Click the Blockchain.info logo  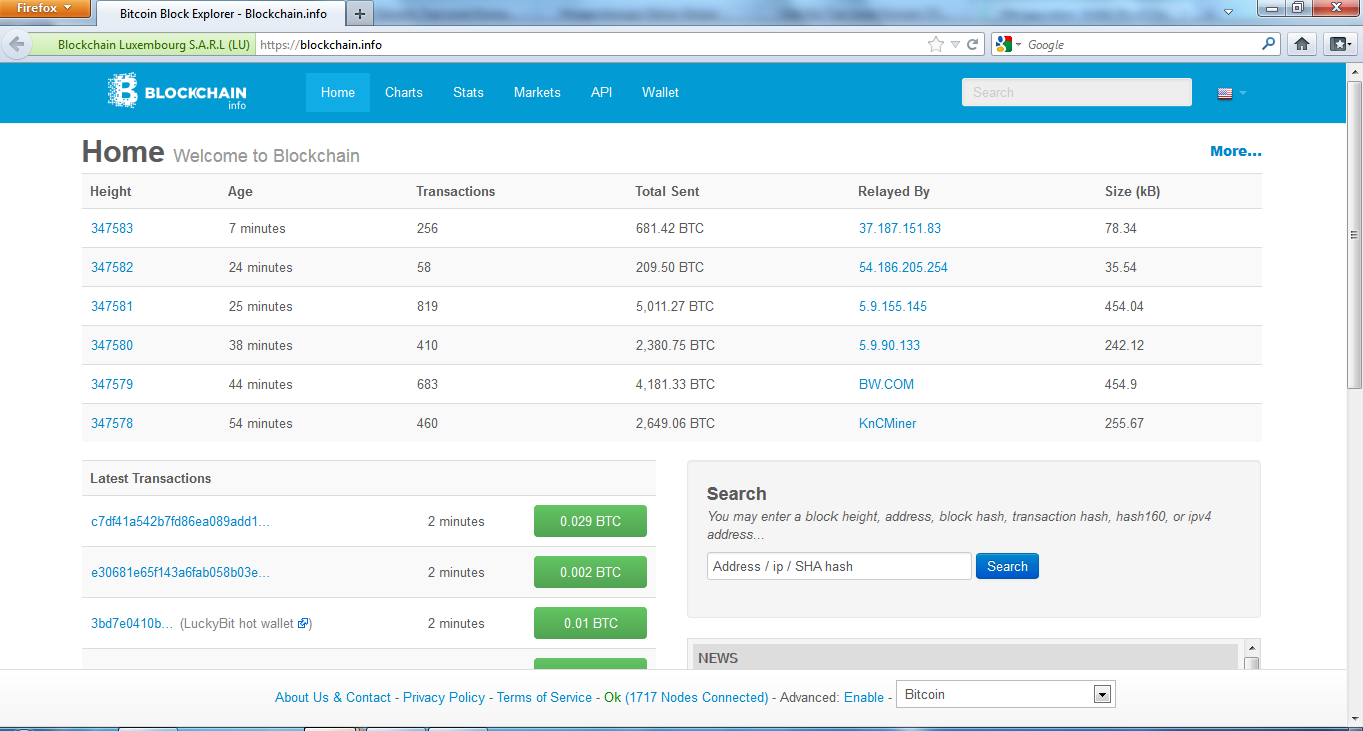[x=177, y=92]
